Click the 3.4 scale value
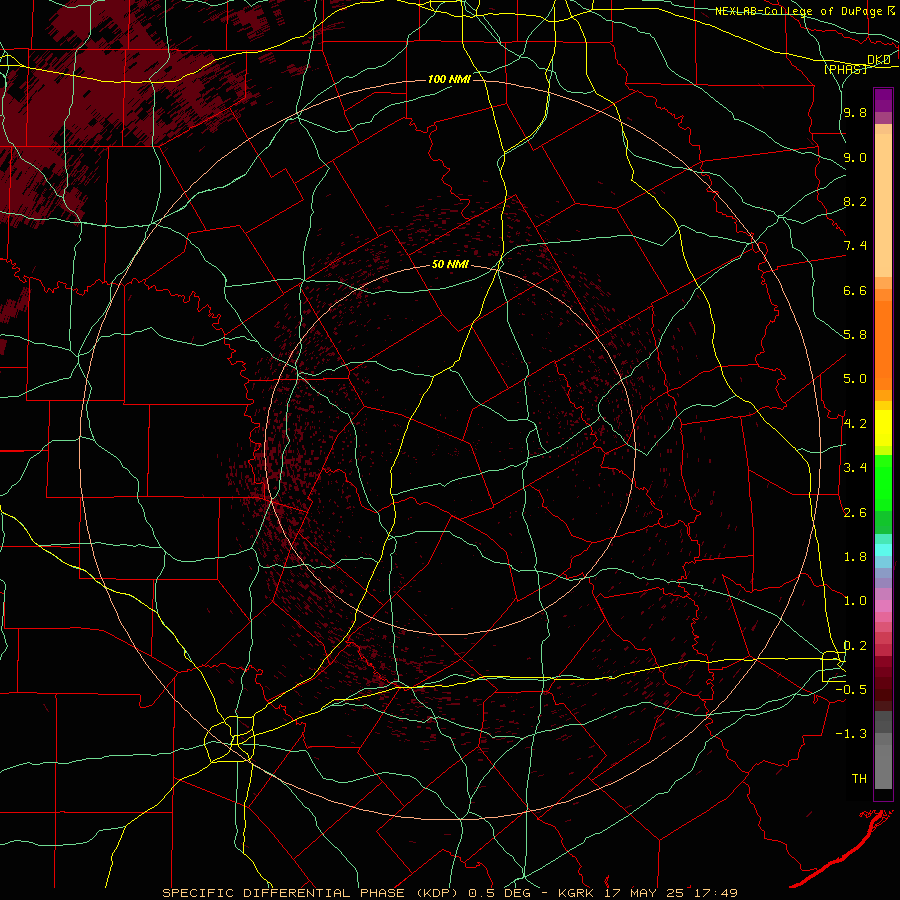The width and height of the screenshot is (900, 900). tap(855, 468)
